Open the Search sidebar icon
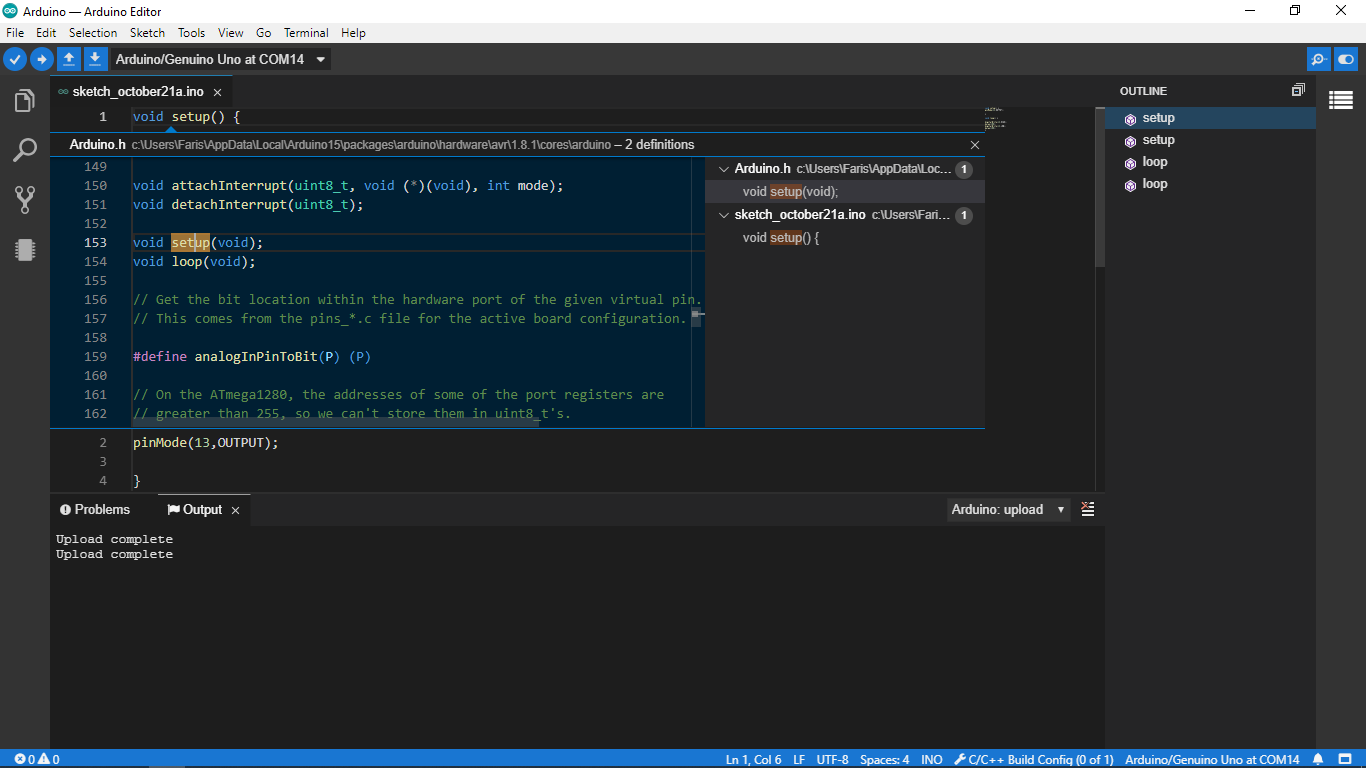The image size is (1366, 768). 25,150
